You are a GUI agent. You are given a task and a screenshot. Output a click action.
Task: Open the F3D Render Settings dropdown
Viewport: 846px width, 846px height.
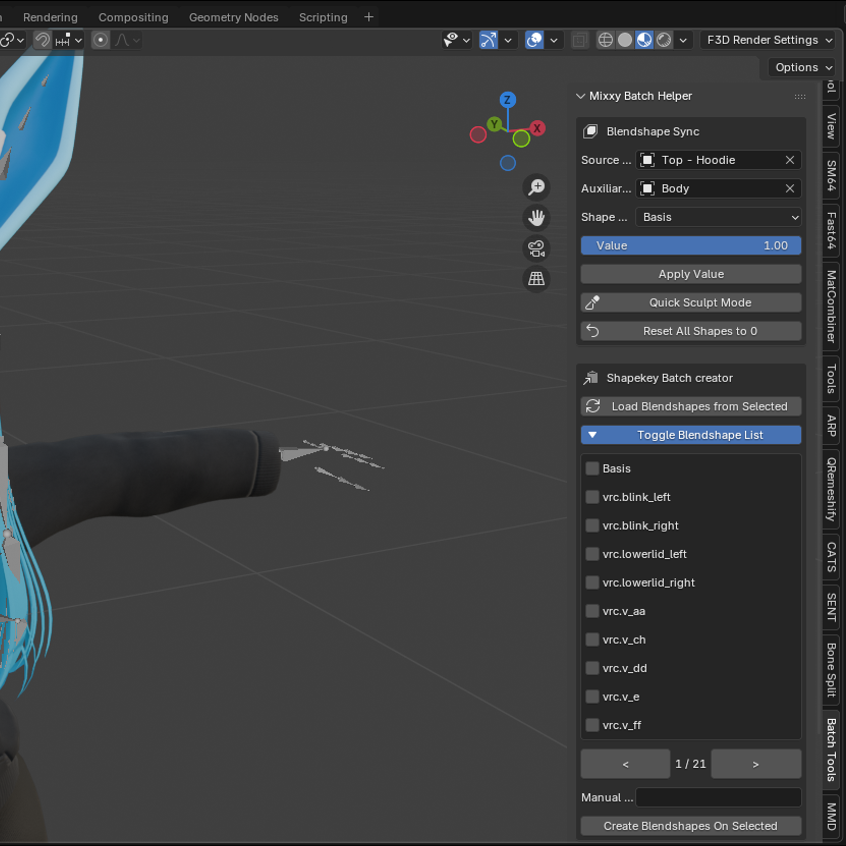pyautogui.click(x=768, y=40)
